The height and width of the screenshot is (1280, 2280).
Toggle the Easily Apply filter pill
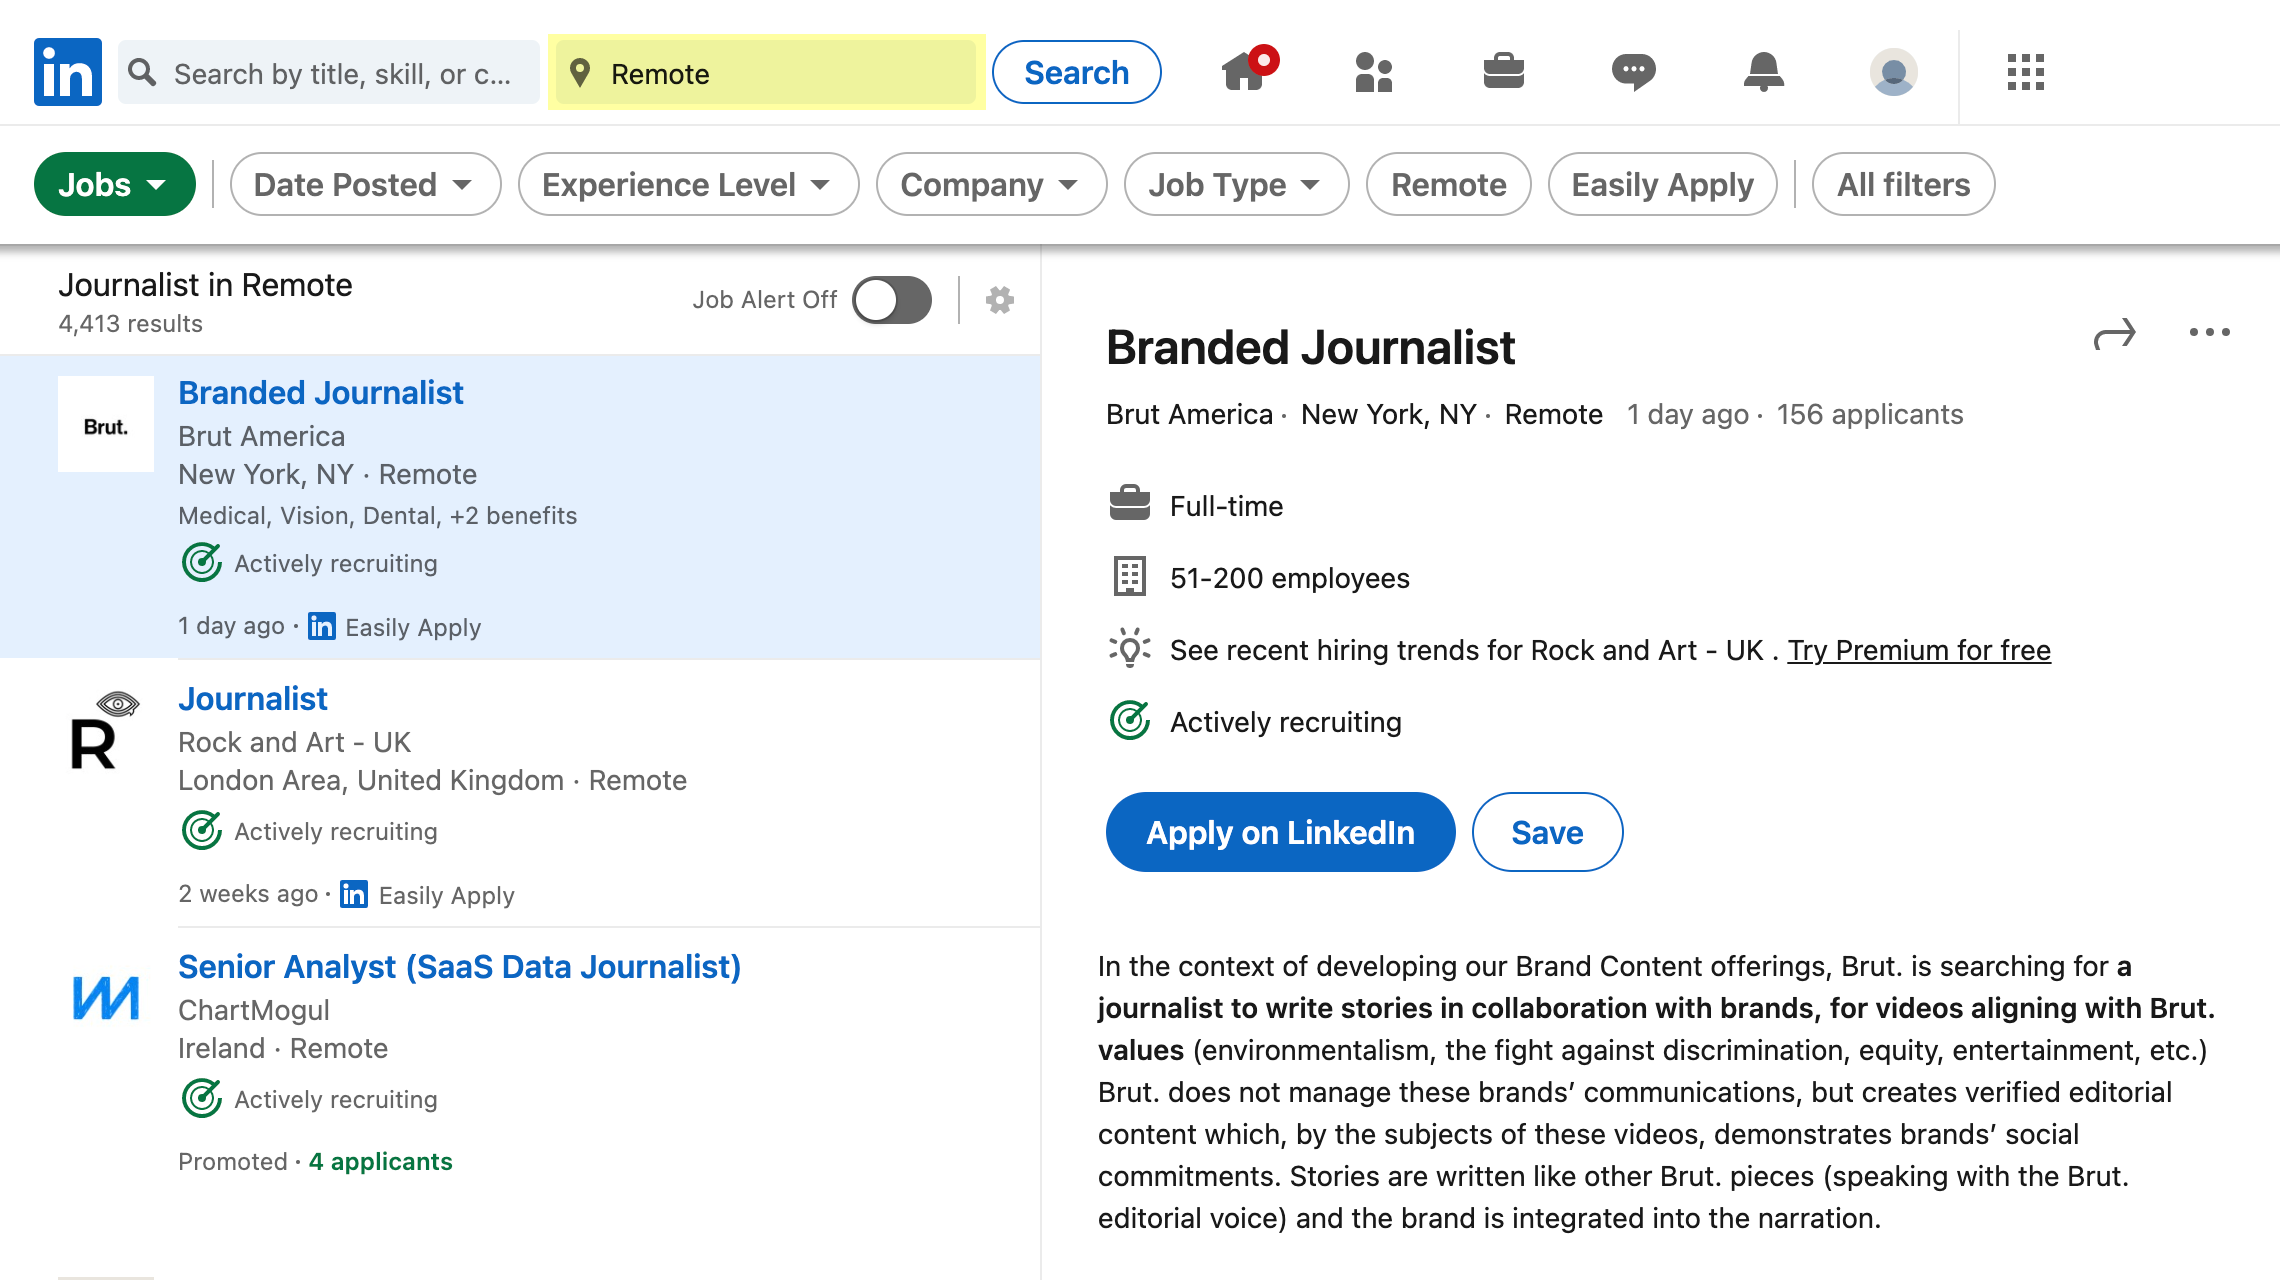point(1662,184)
